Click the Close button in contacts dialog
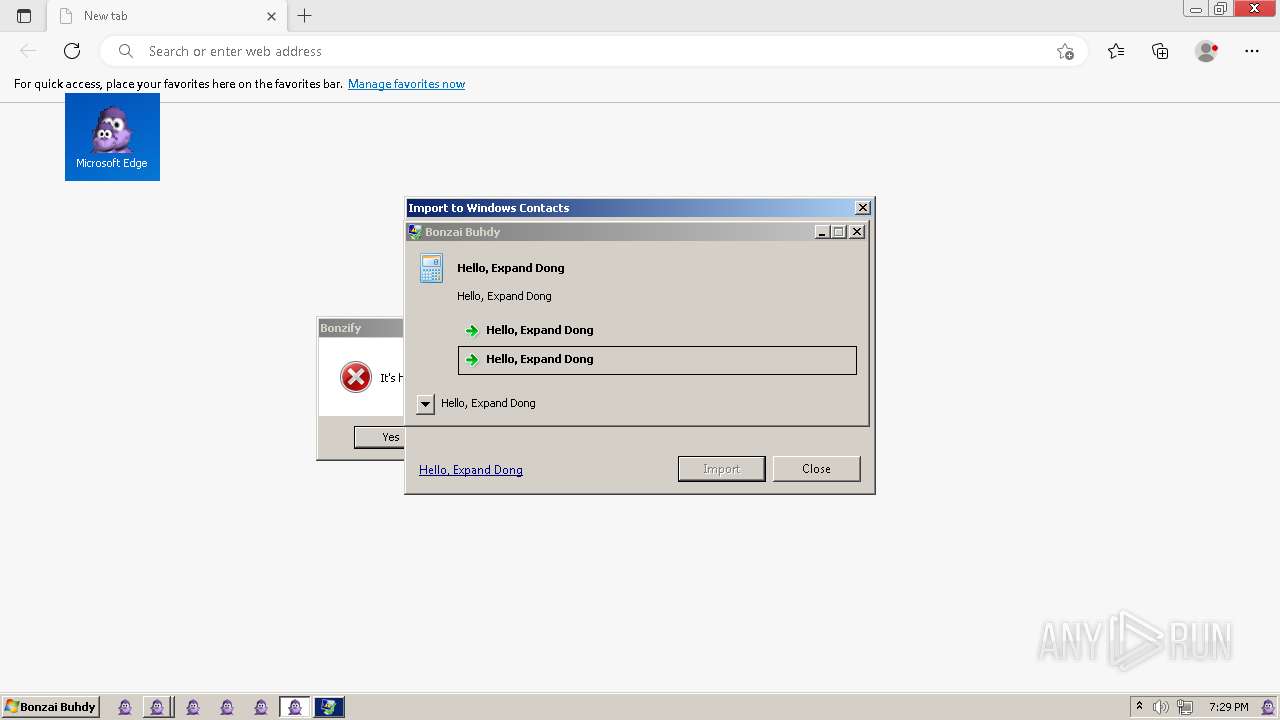The height and width of the screenshot is (720, 1280). 816,469
